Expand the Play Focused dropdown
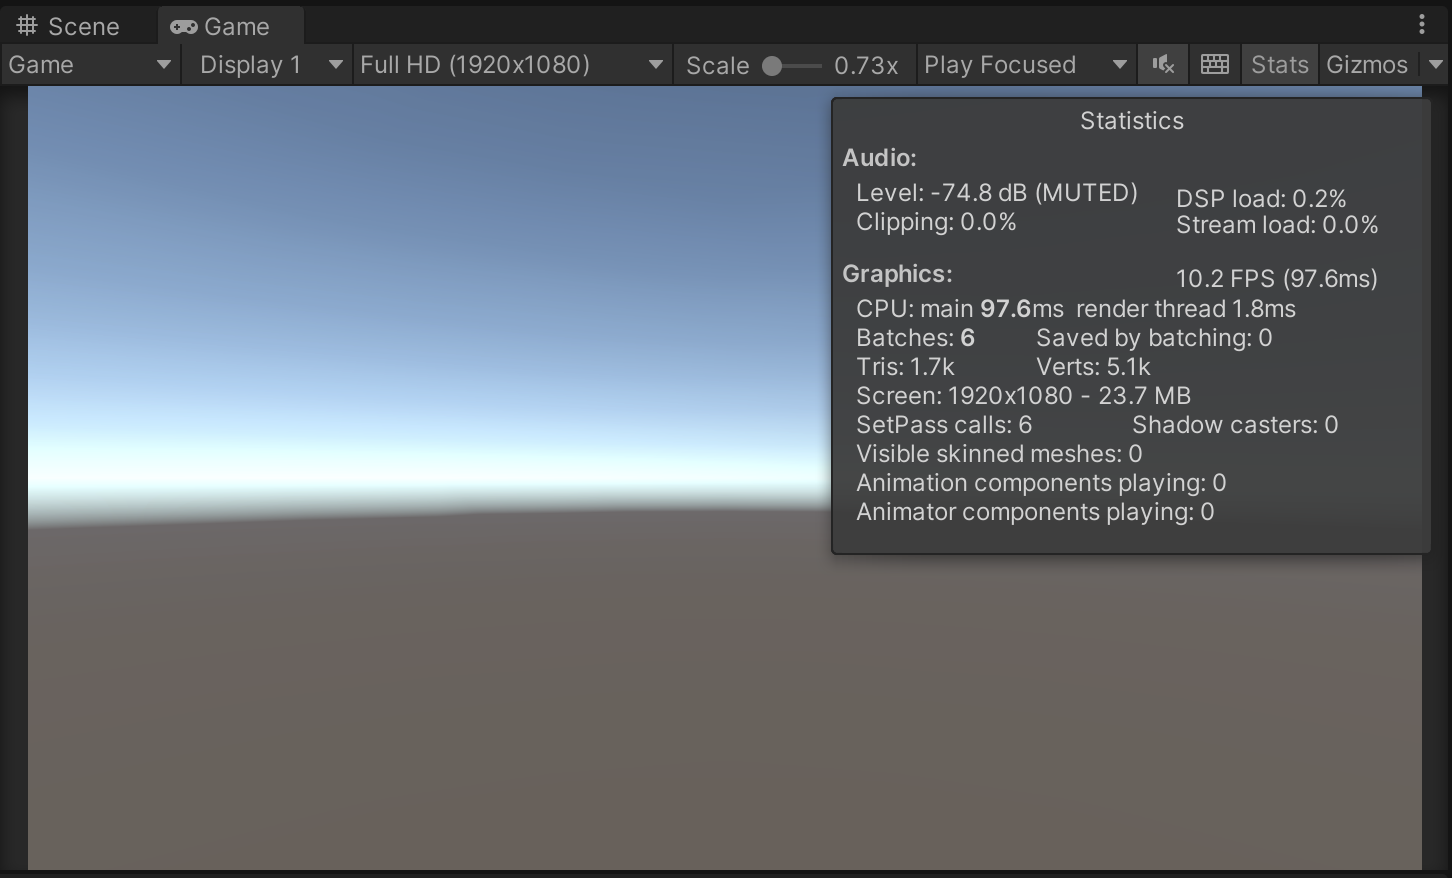 (x=1024, y=65)
